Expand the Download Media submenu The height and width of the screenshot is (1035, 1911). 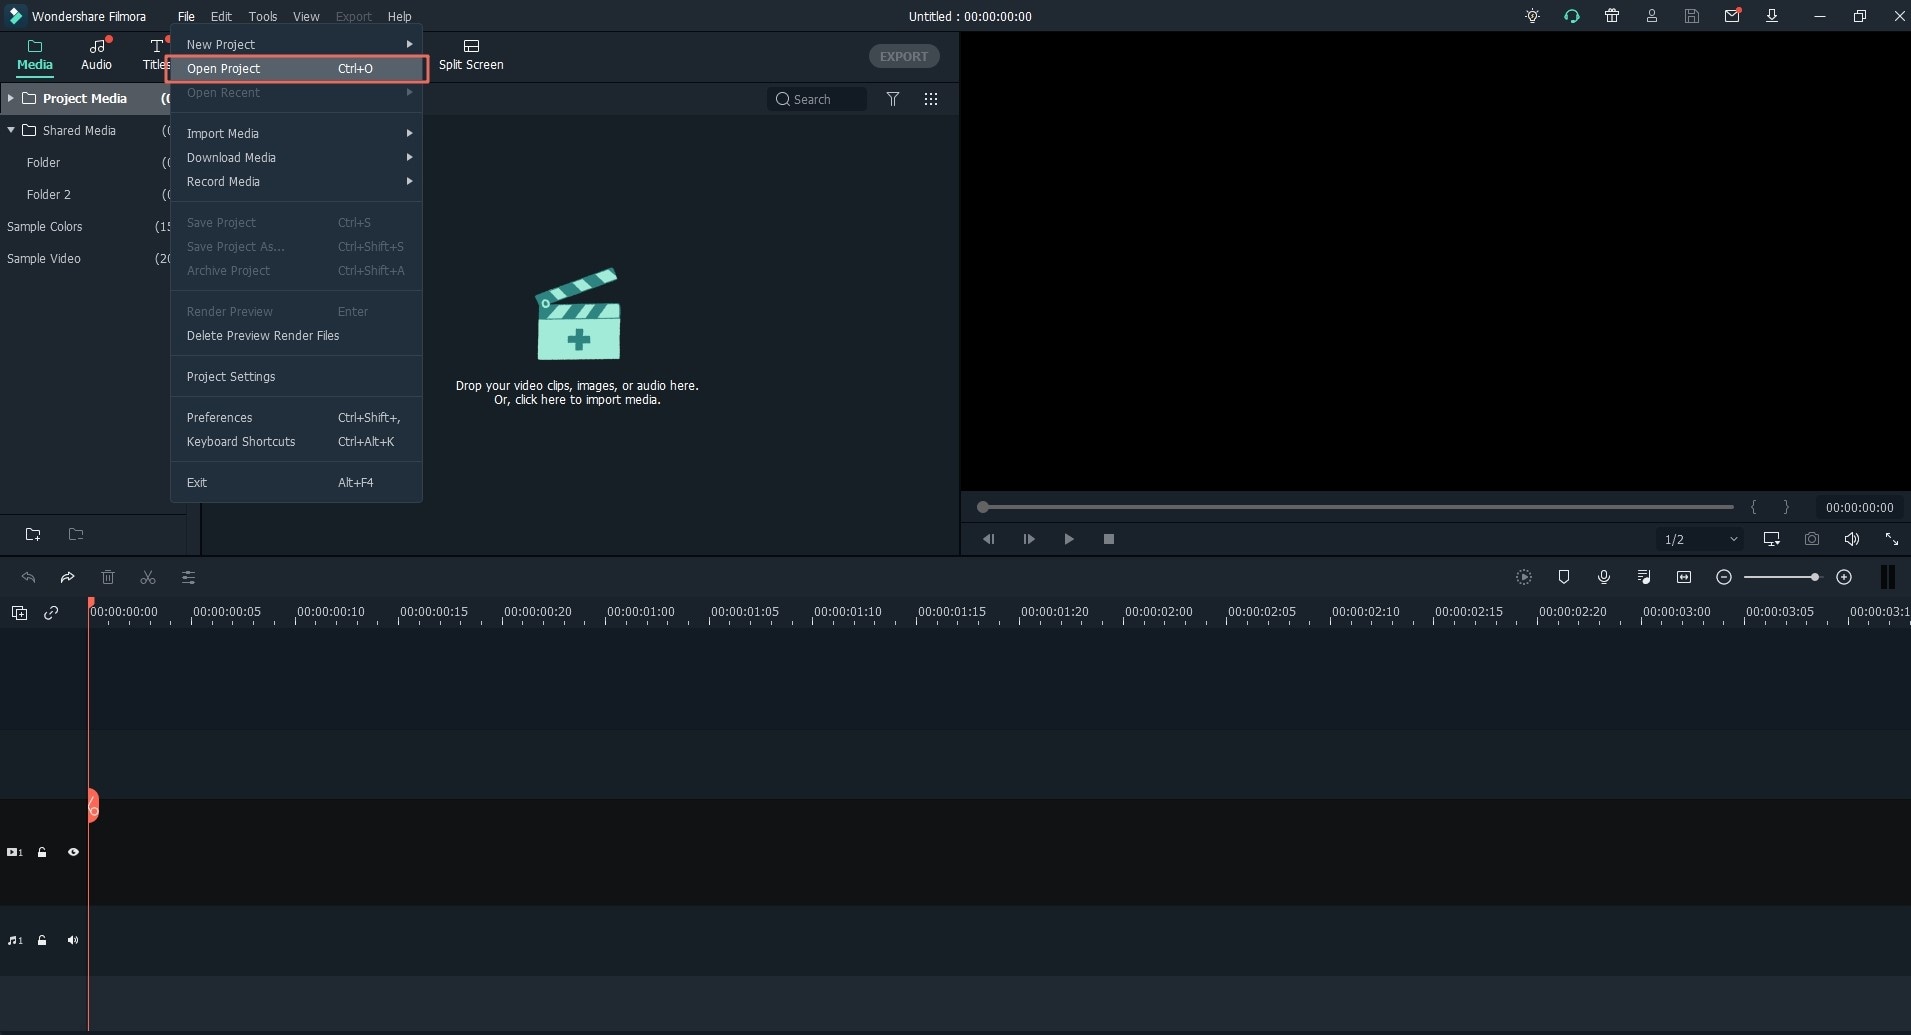(296, 157)
